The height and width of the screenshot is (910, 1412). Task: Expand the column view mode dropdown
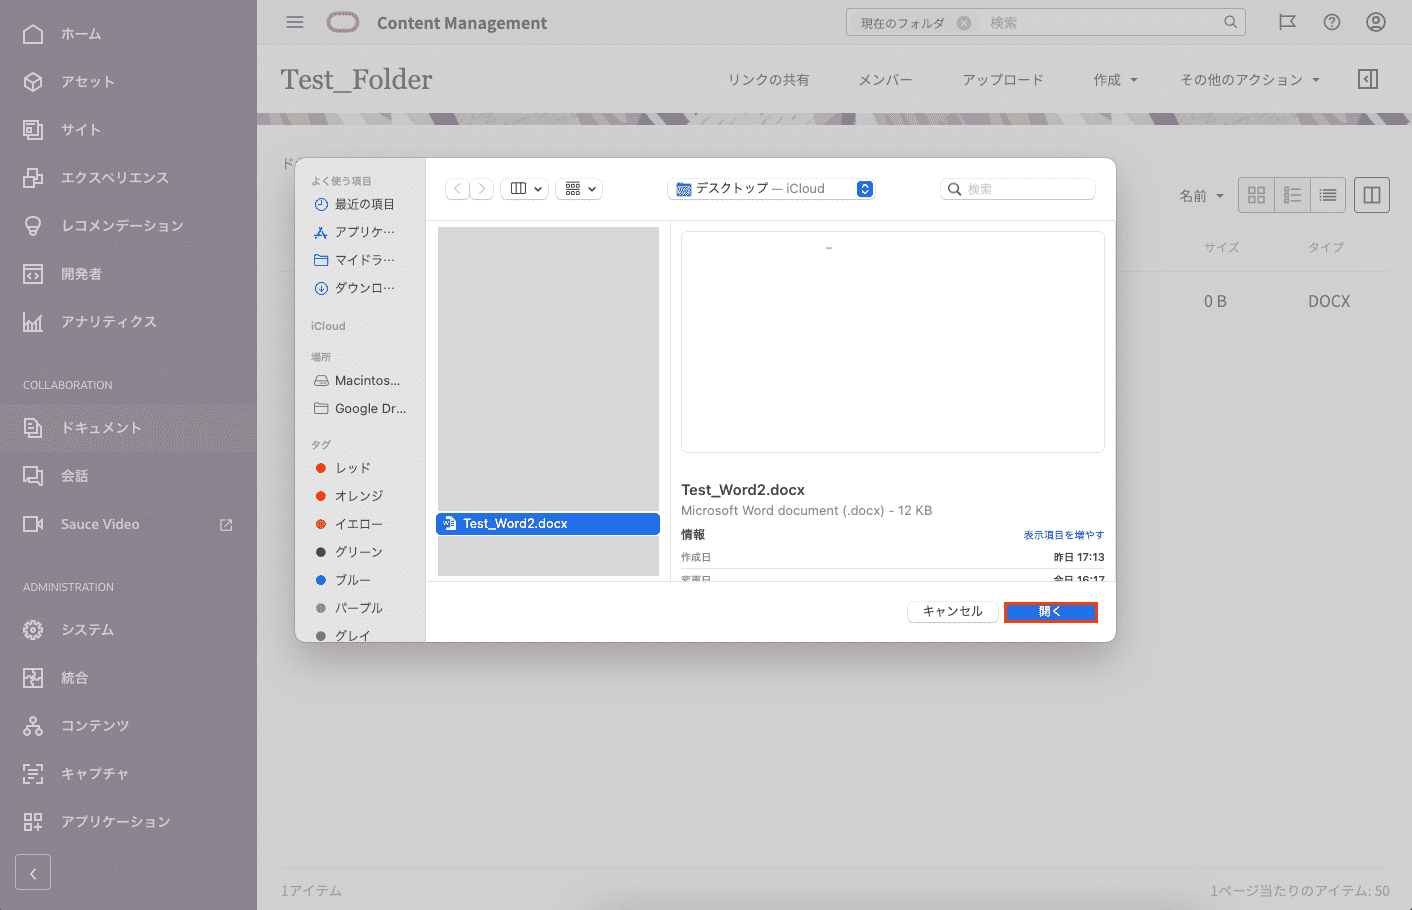tap(525, 189)
